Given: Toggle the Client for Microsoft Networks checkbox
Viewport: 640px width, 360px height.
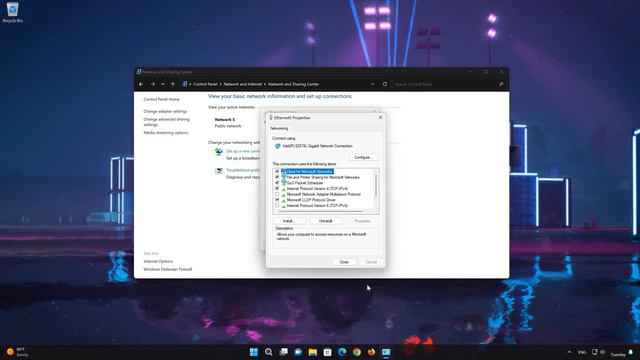Looking at the screenshot, I should (x=277, y=171).
